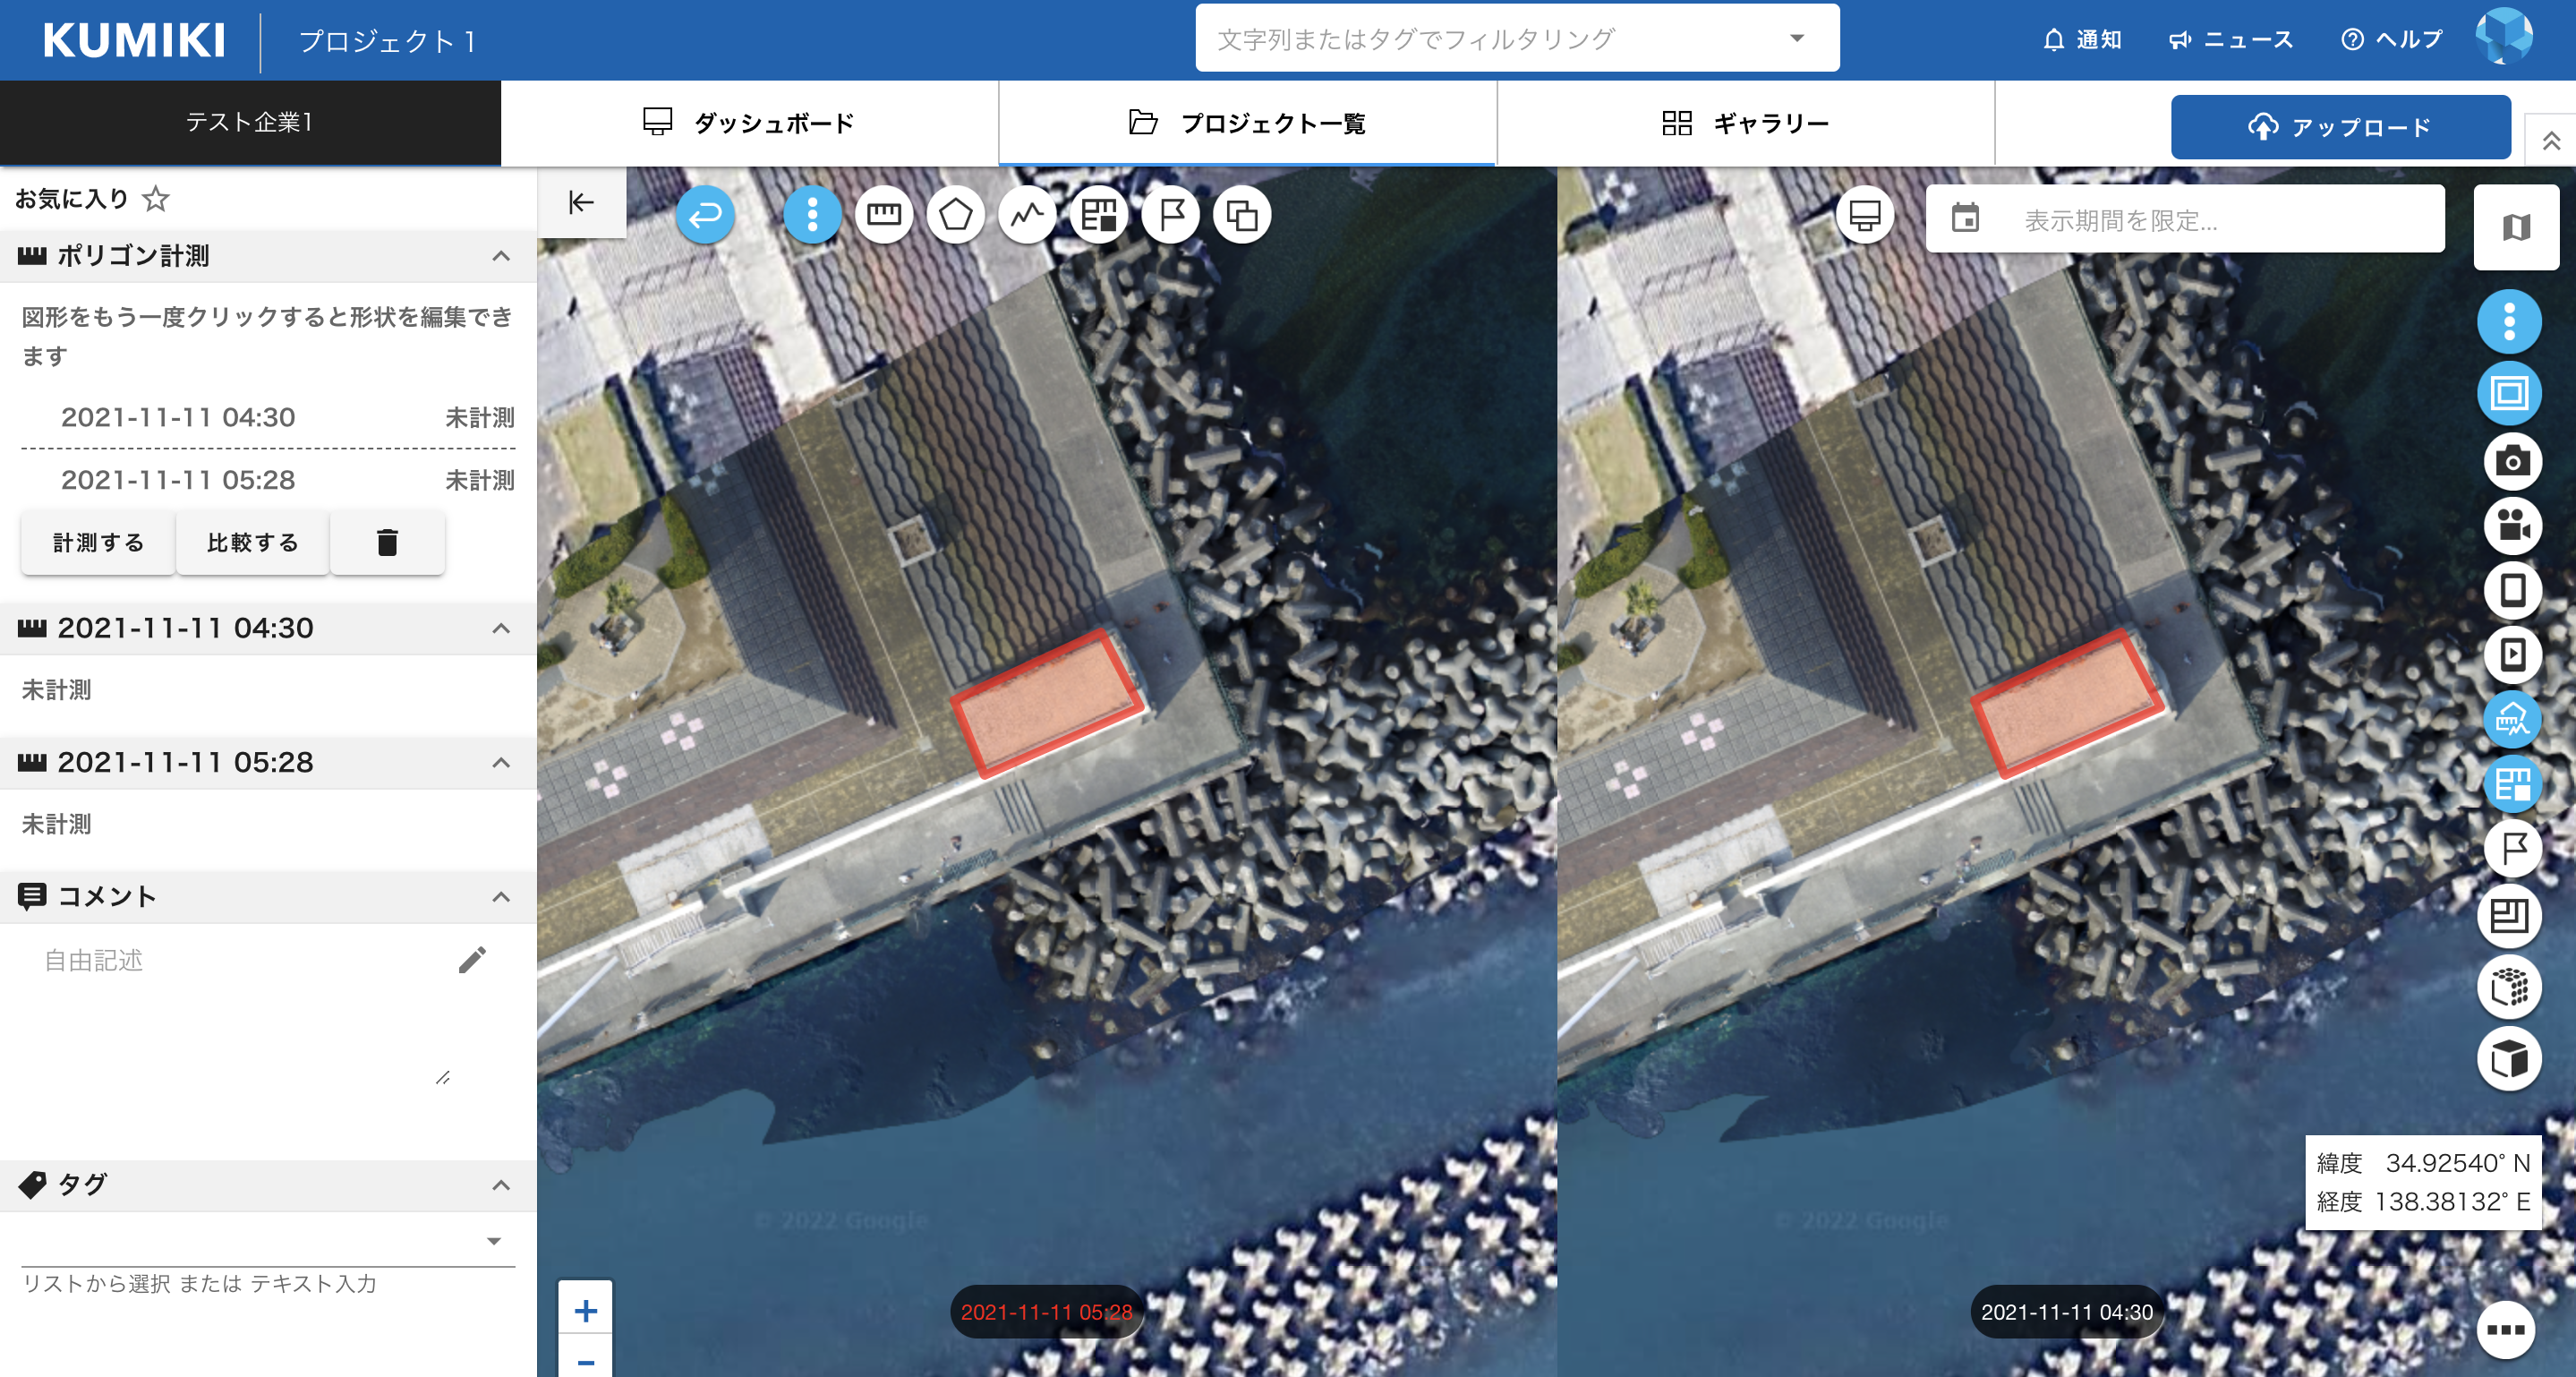Click the 3D cube icon on right sidebar
Image resolution: width=2576 pixels, height=1377 pixels.
[x=2509, y=1059]
